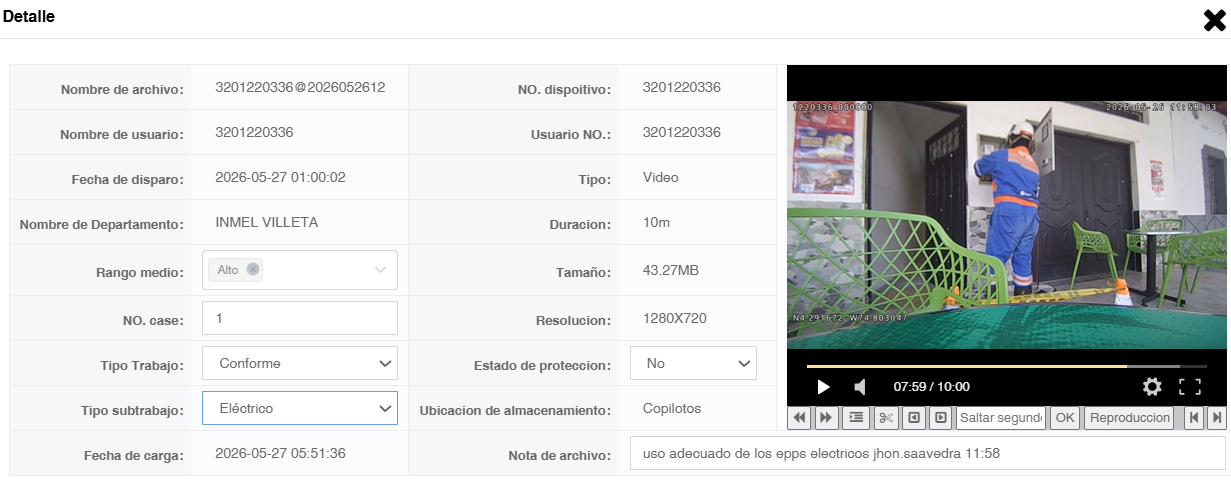
Task: Click the 2026-05-27 01:00:02 date value
Action: [280, 177]
